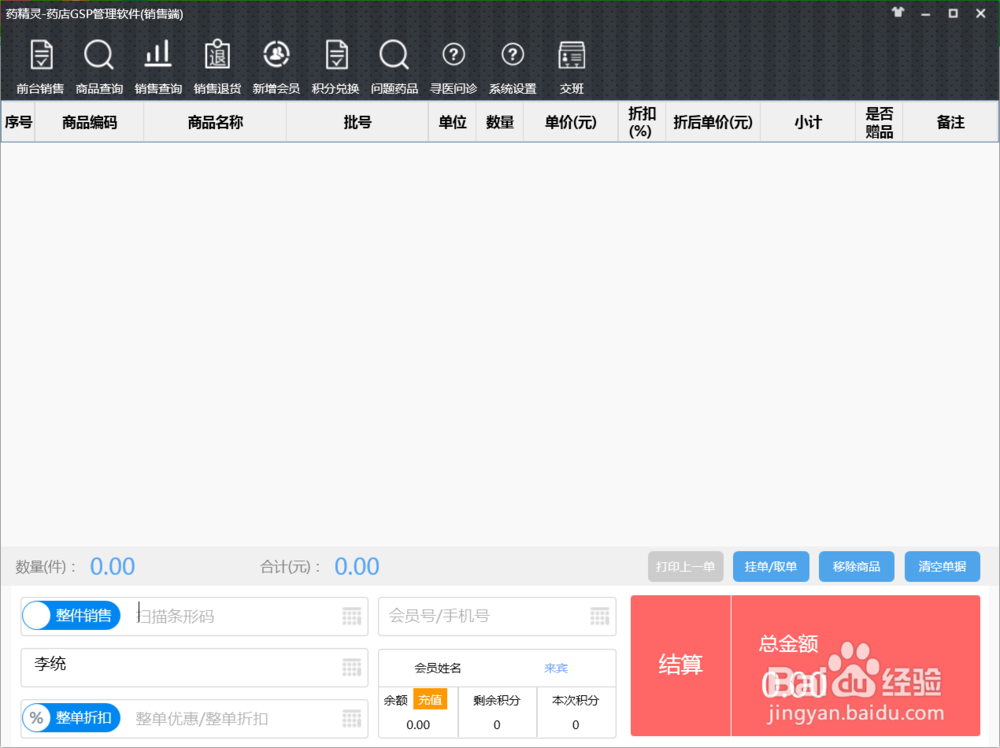Click 新增会员 add member icon

(x=276, y=66)
